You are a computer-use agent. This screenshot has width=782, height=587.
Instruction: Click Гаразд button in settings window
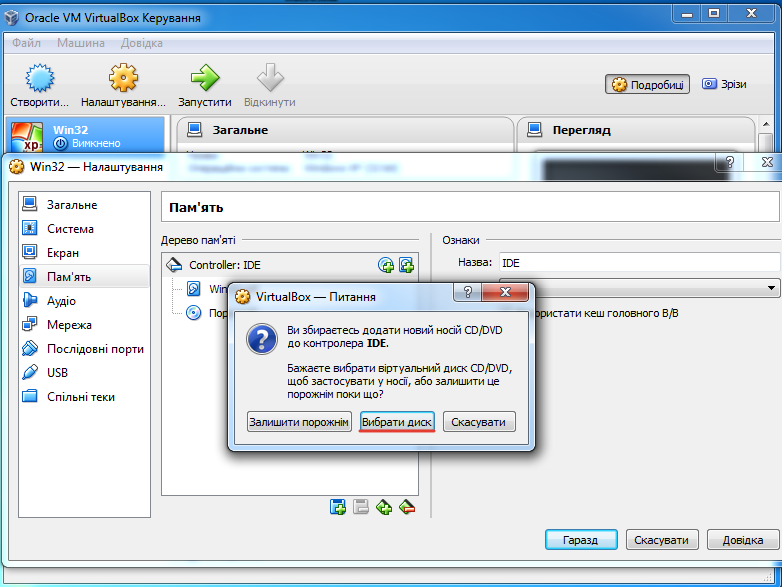(581, 540)
